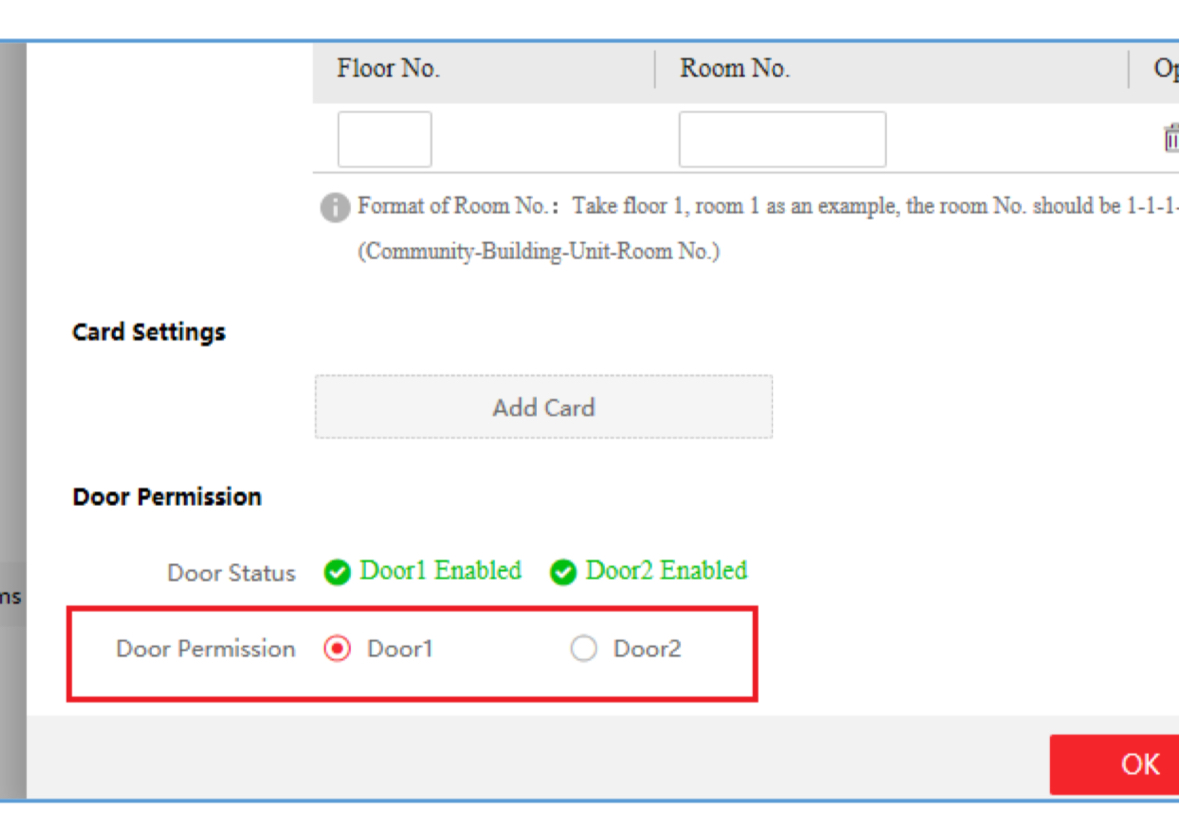
Task: Click the info icon beside Room No. format
Action: click(334, 208)
